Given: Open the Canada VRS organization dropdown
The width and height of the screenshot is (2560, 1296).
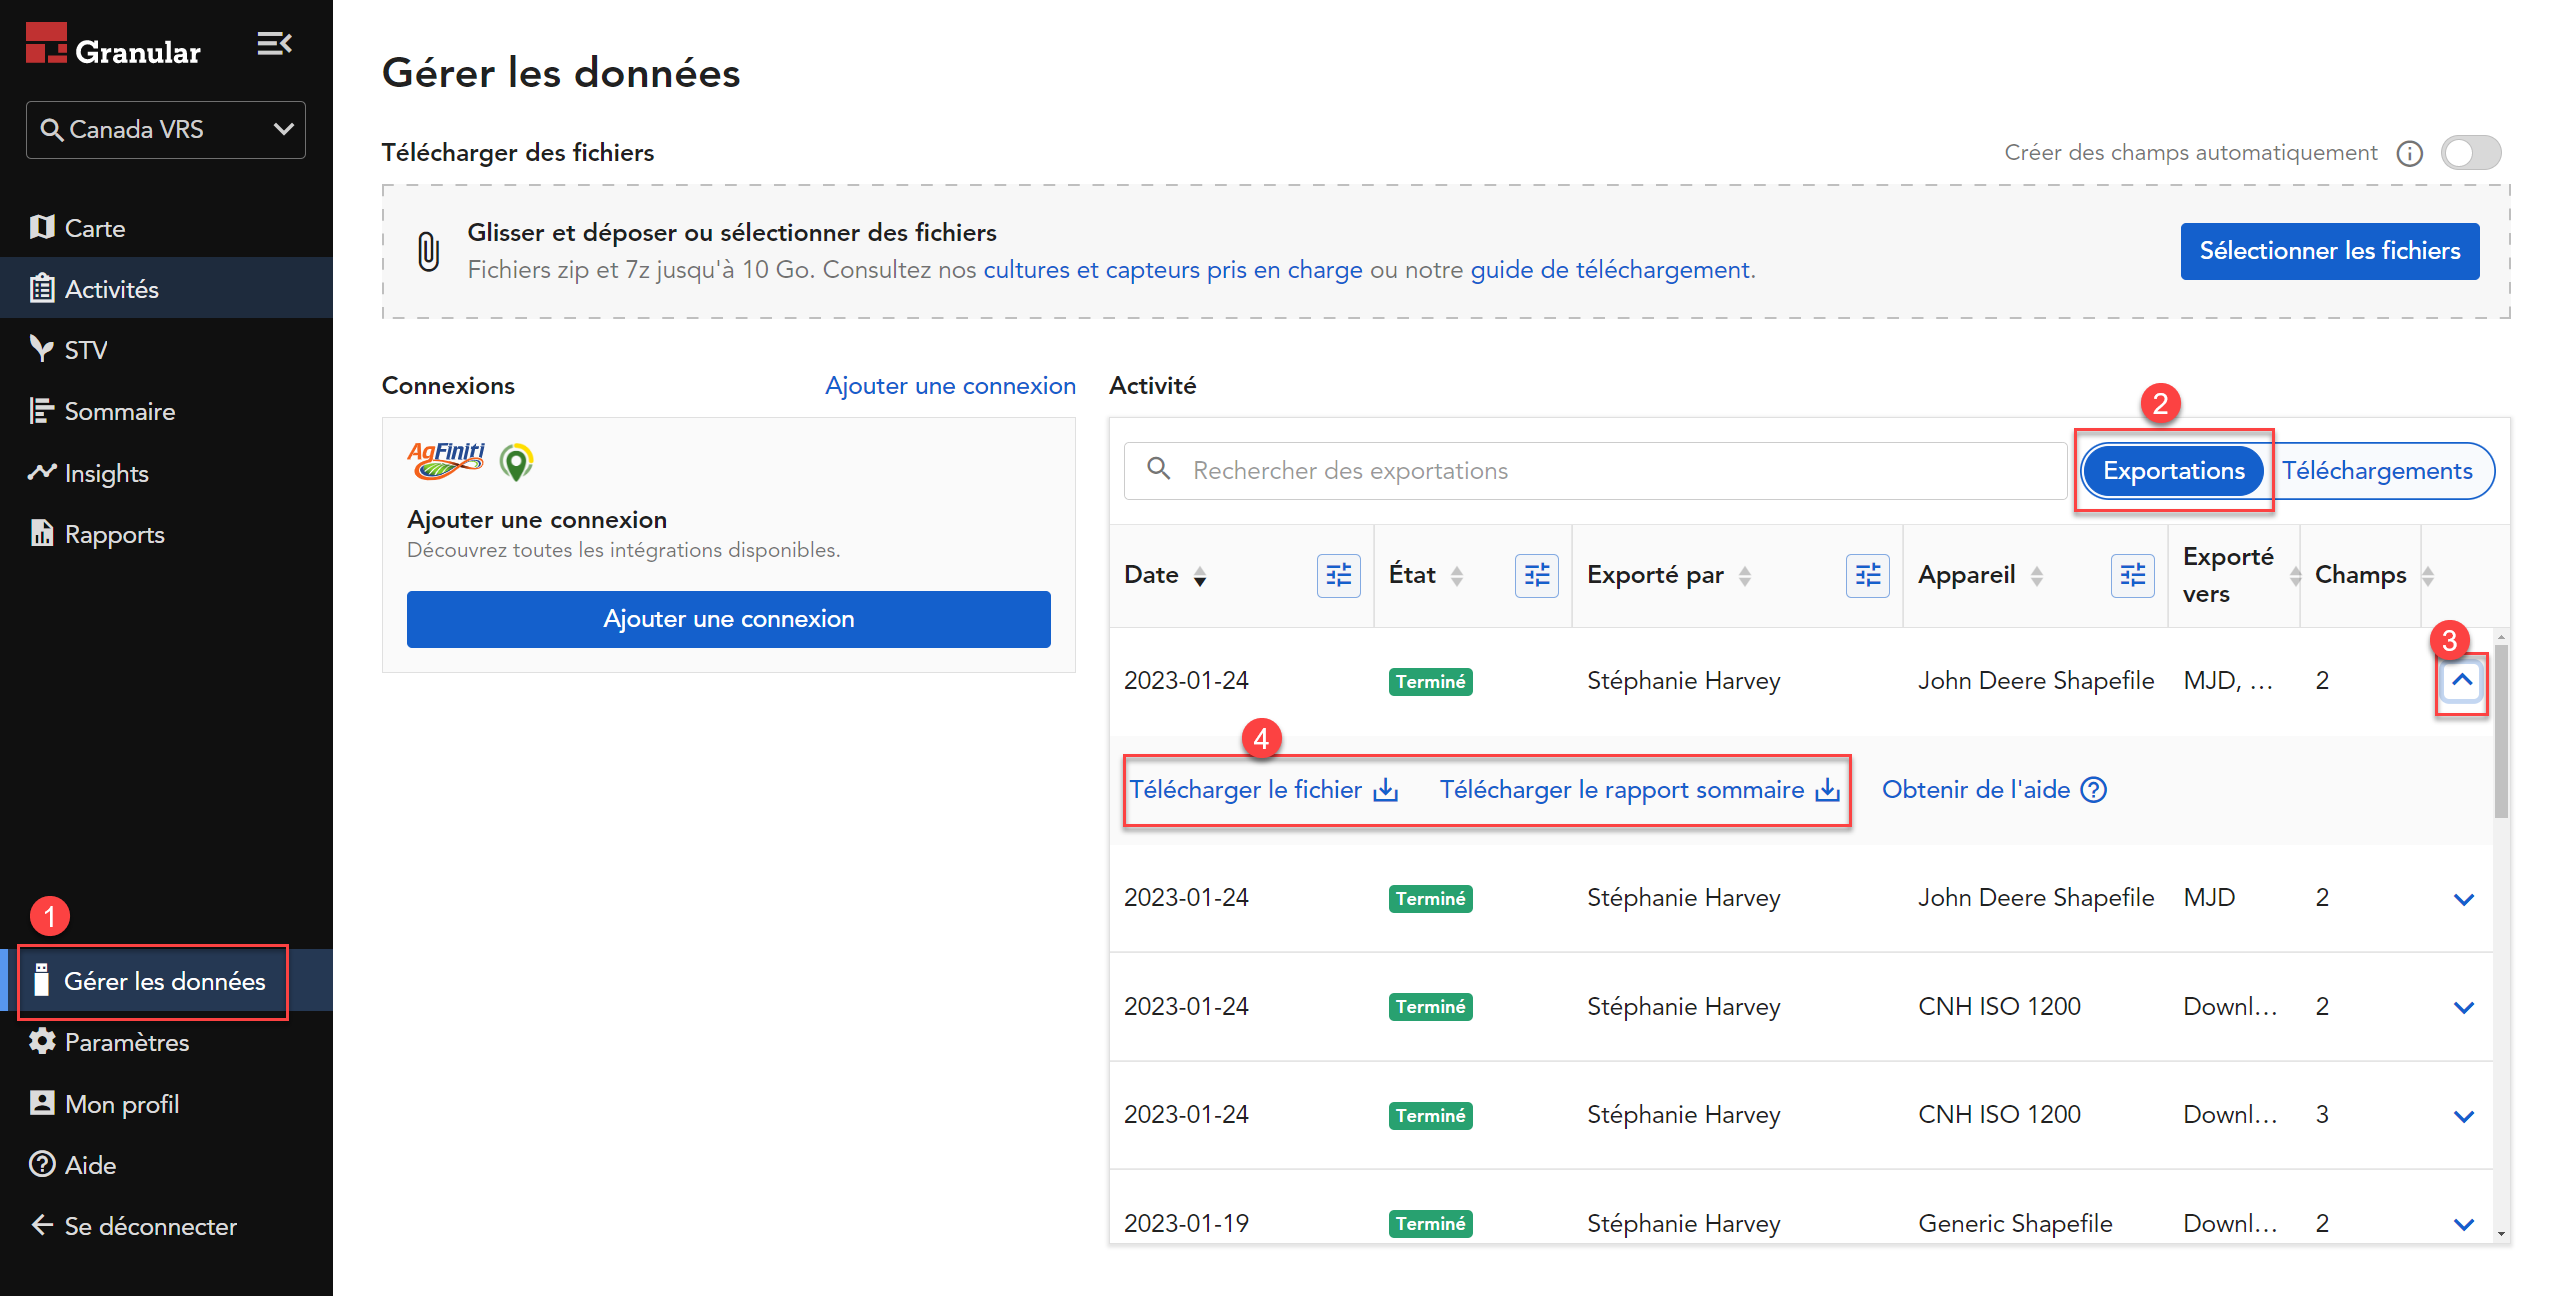Looking at the screenshot, I should click(x=166, y=130).
